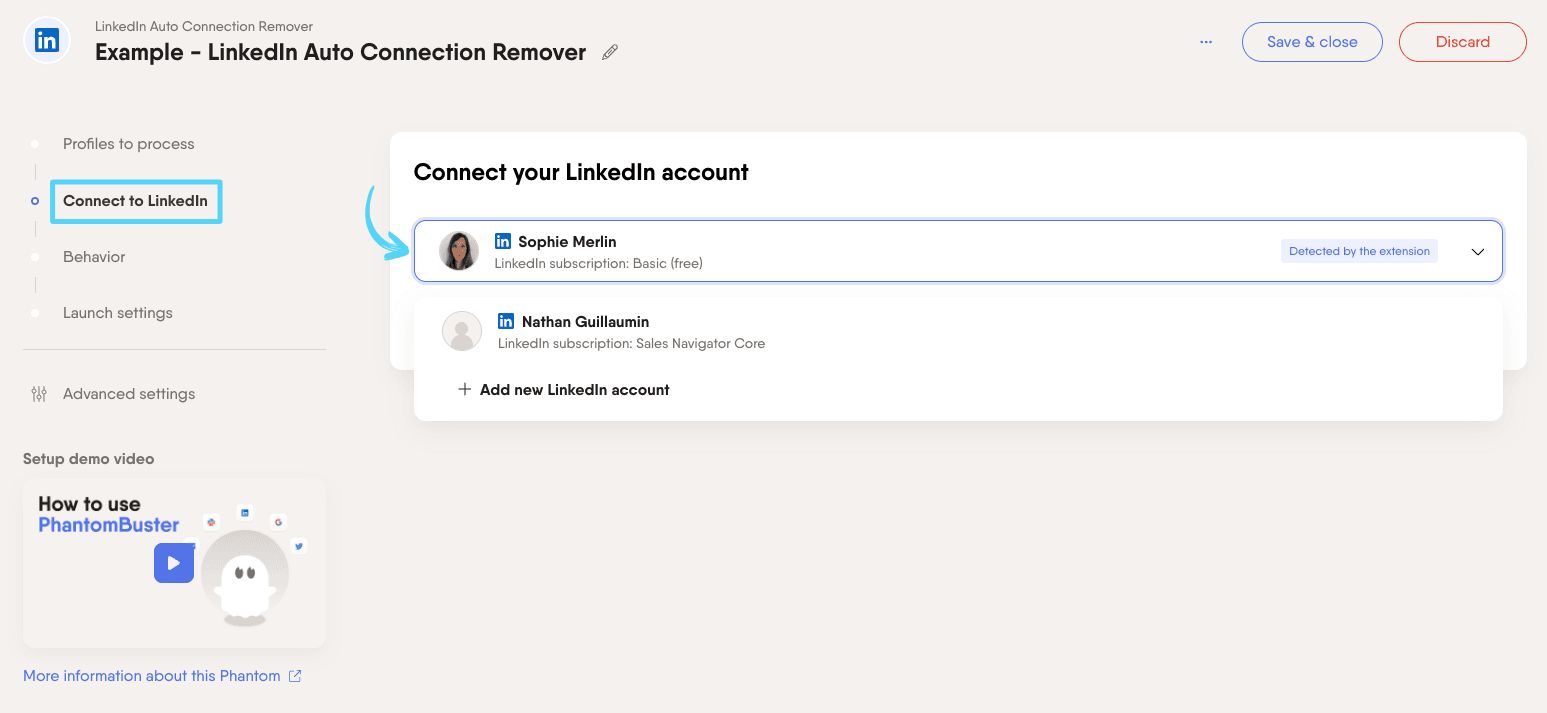This screenshot has height=713, width=1547.
Task: Click the Advanced settings sliders icon
Action: pos(39,394)
